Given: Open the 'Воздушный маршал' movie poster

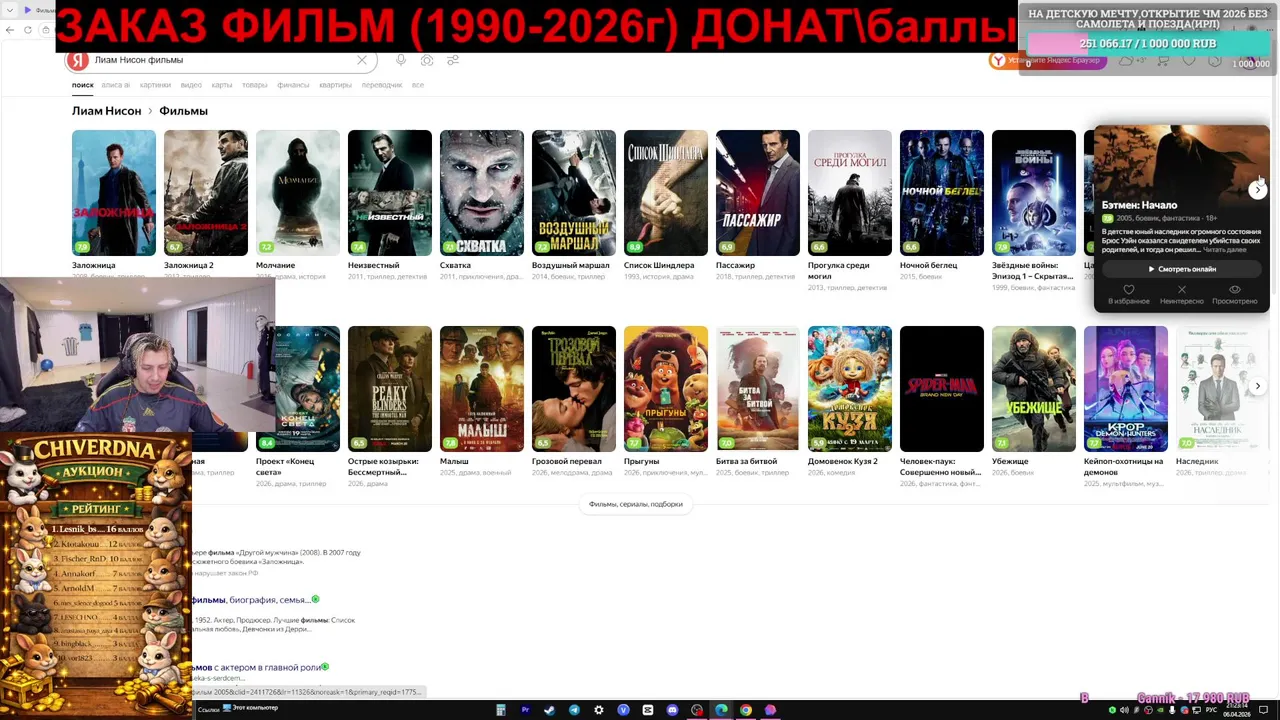Looking at the screenshot, I should coord(574,193).
